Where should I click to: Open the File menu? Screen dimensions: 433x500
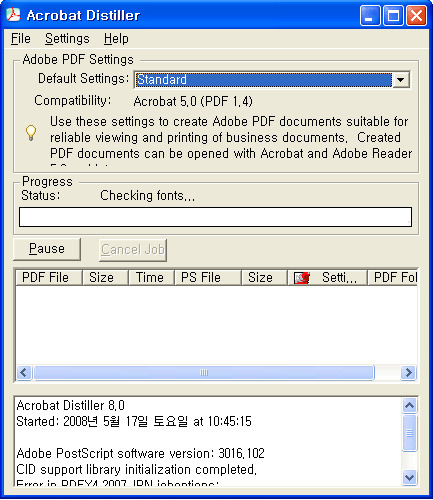click(21, 39)
